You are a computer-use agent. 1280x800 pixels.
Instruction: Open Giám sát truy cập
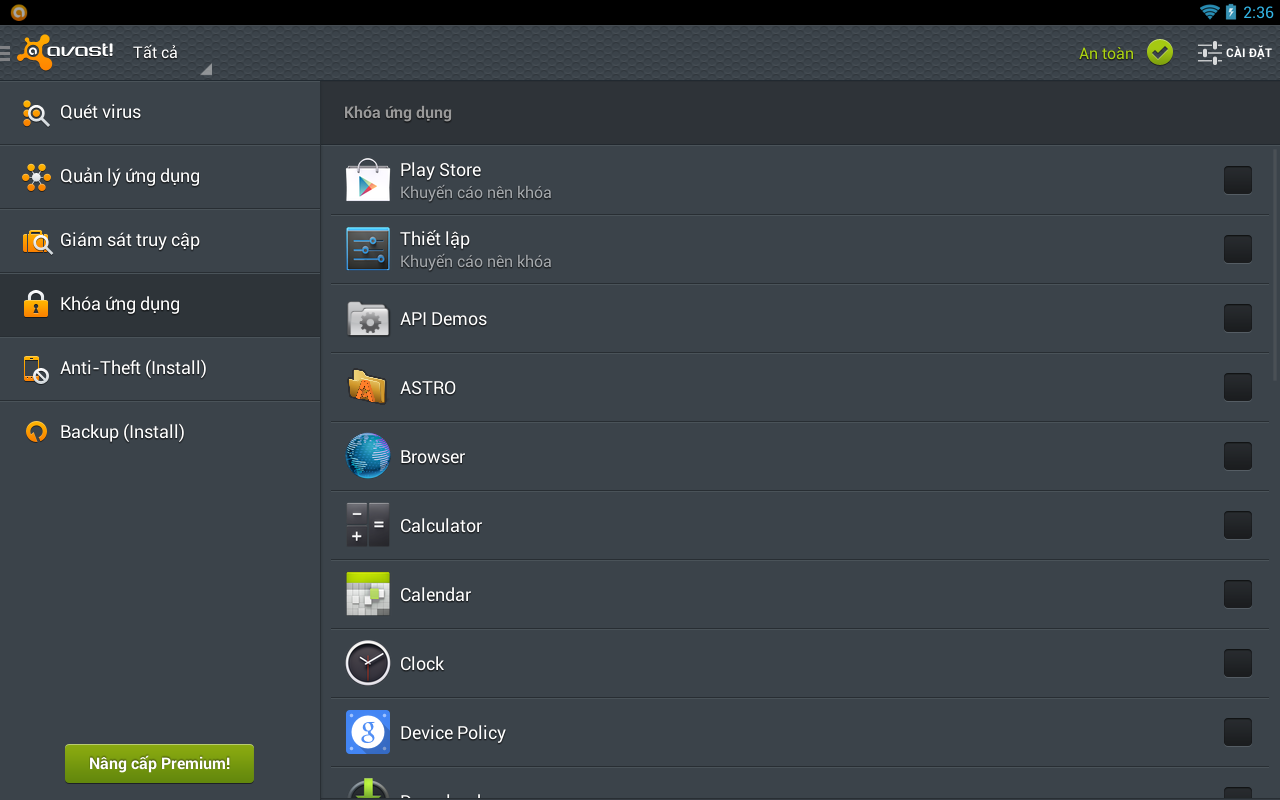click(x=160, y=241)
